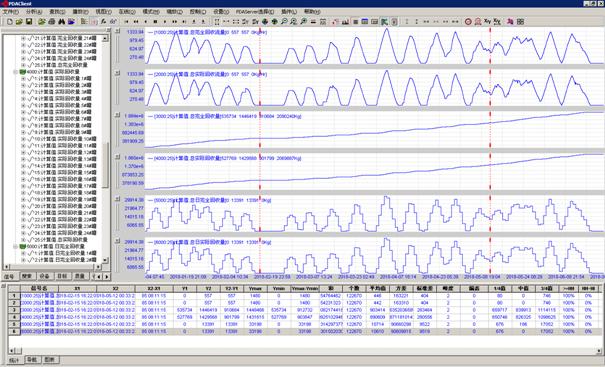Screen dimensions: 605x367
Task: Click the Save floppy disk icon
Action: 29,22
